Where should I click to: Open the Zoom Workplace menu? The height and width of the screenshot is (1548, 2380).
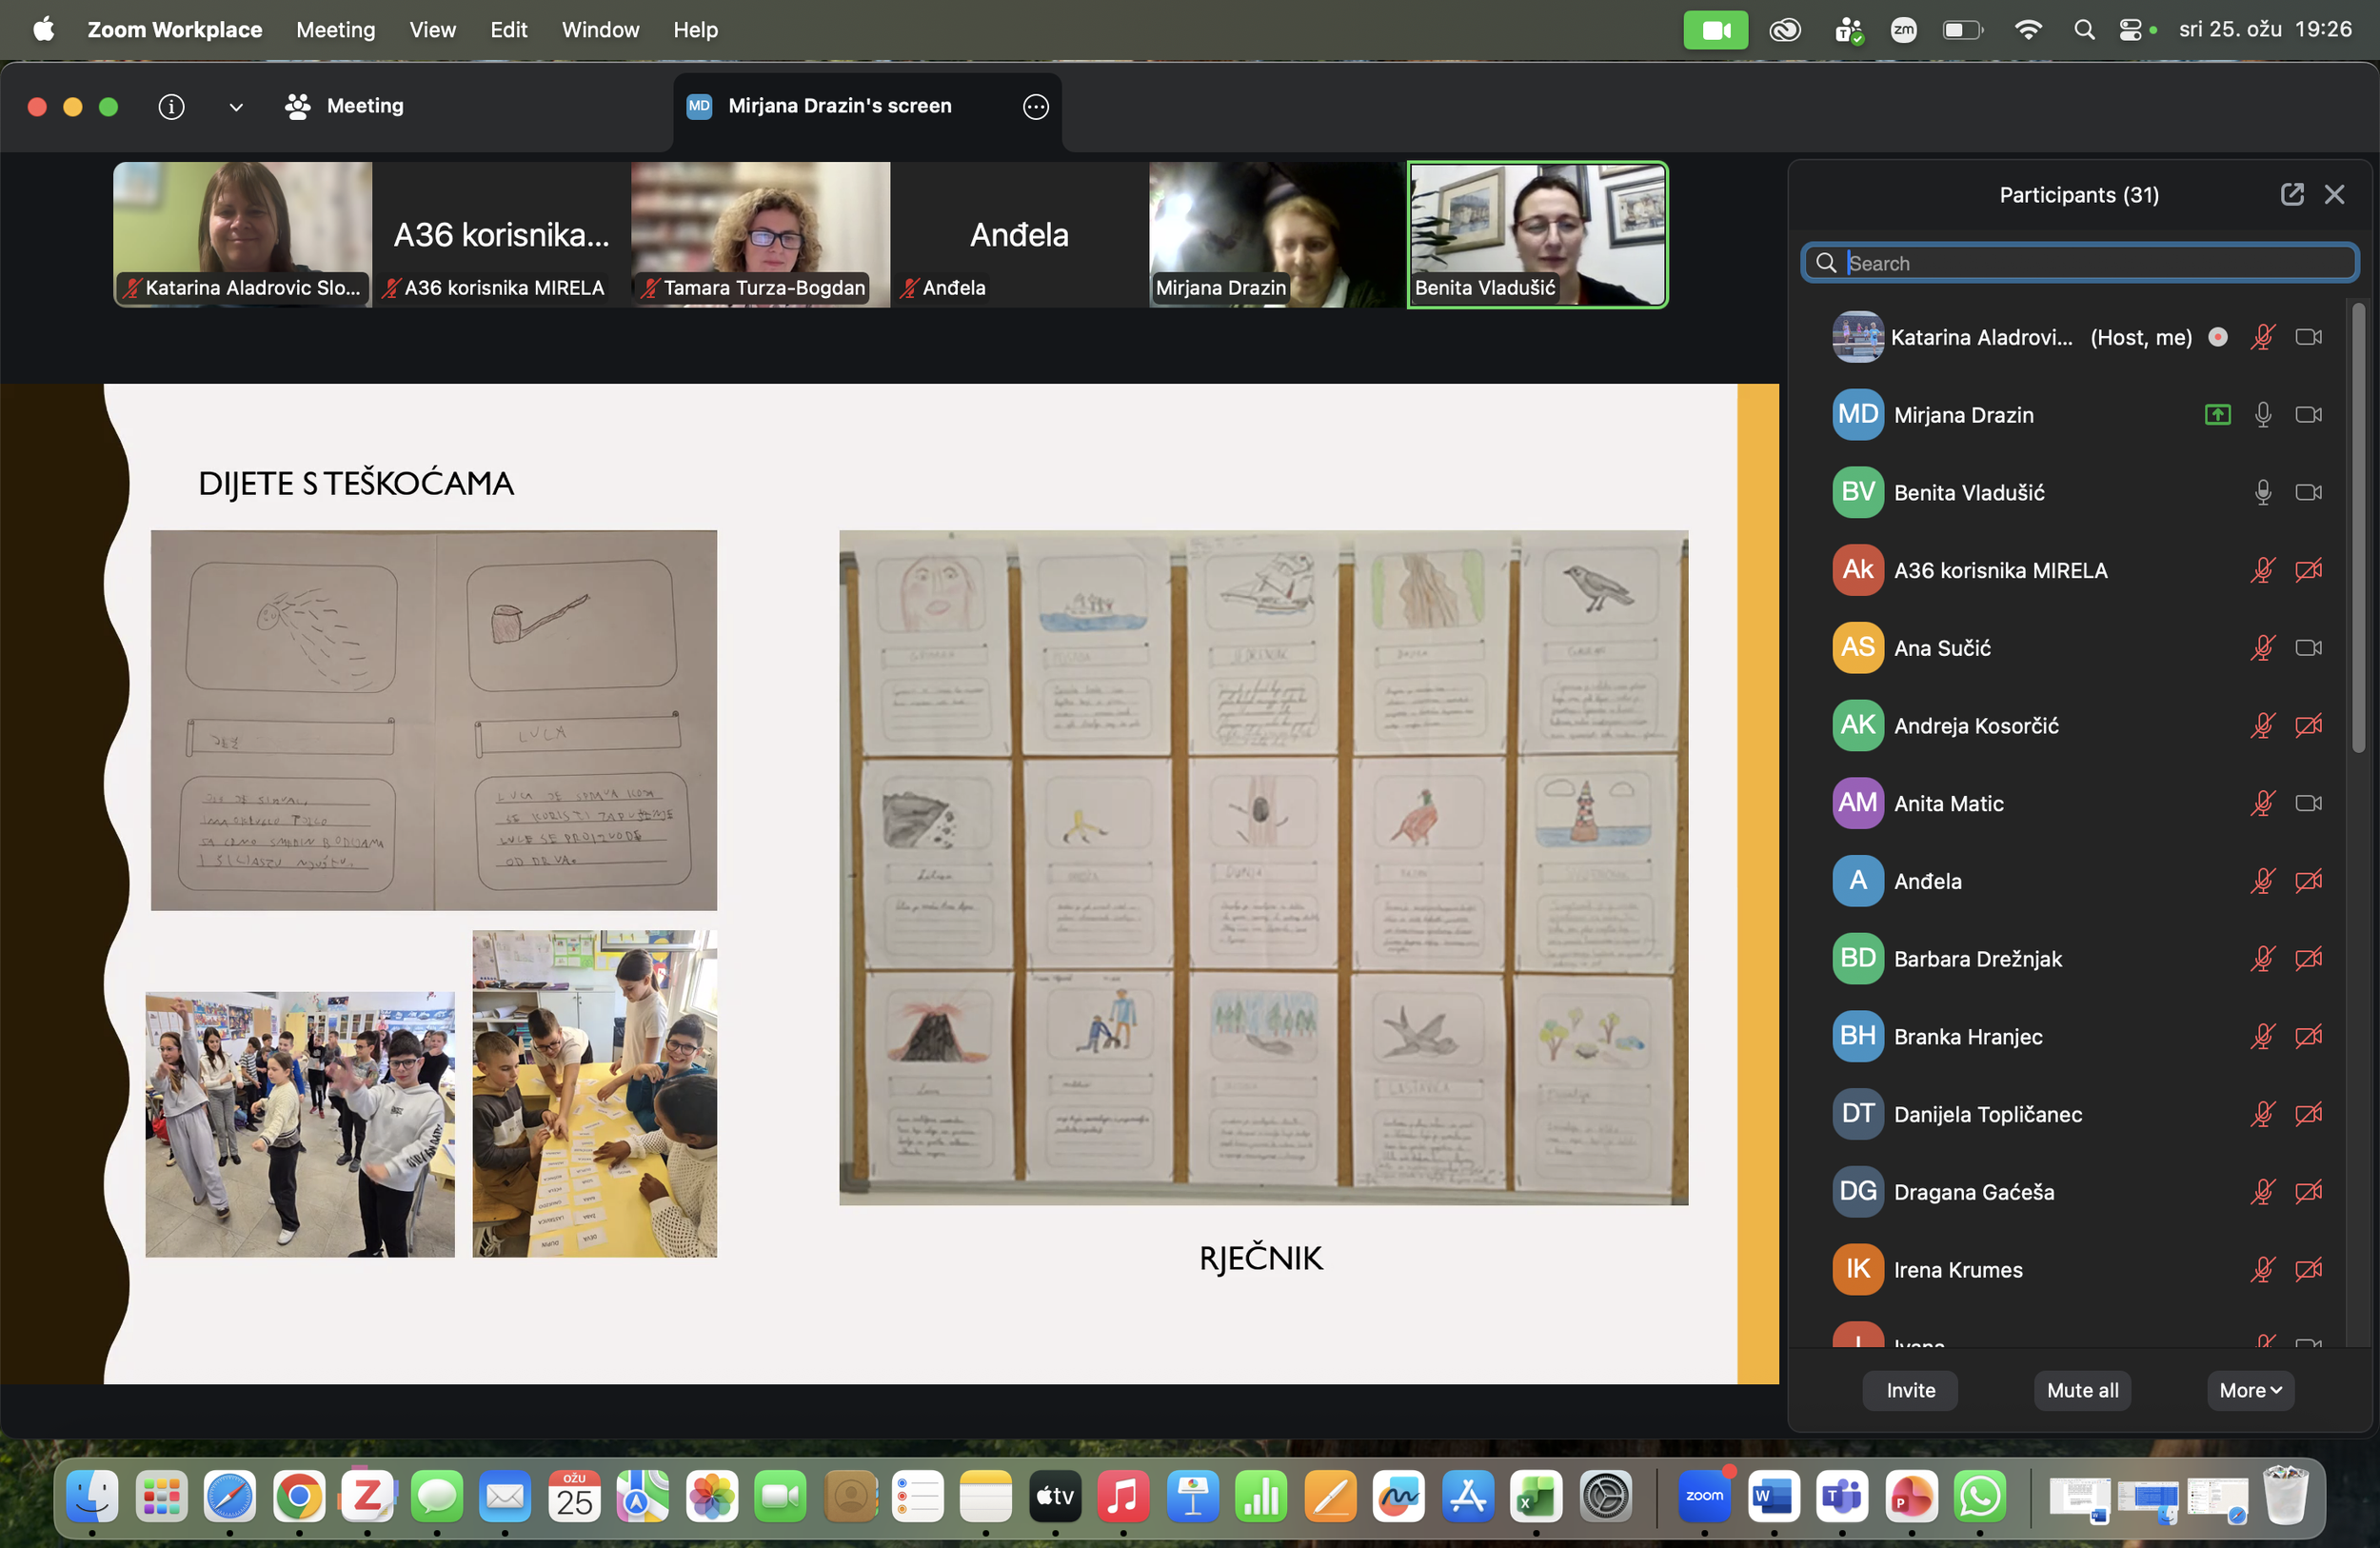(175, 30)
